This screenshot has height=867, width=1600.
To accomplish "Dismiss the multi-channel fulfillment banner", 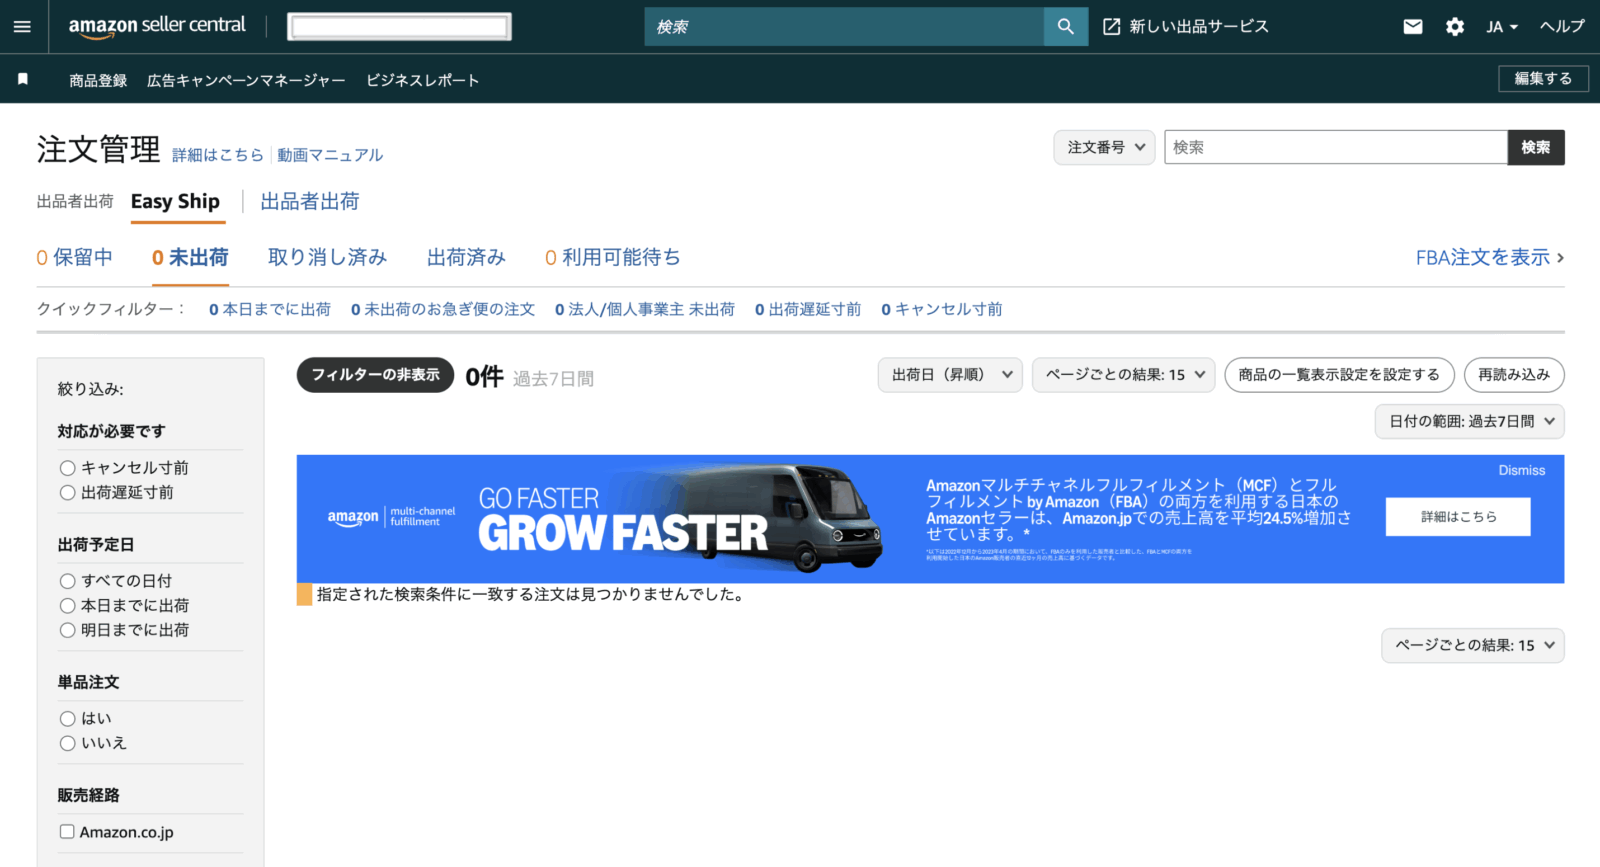I will [1521, 471].
